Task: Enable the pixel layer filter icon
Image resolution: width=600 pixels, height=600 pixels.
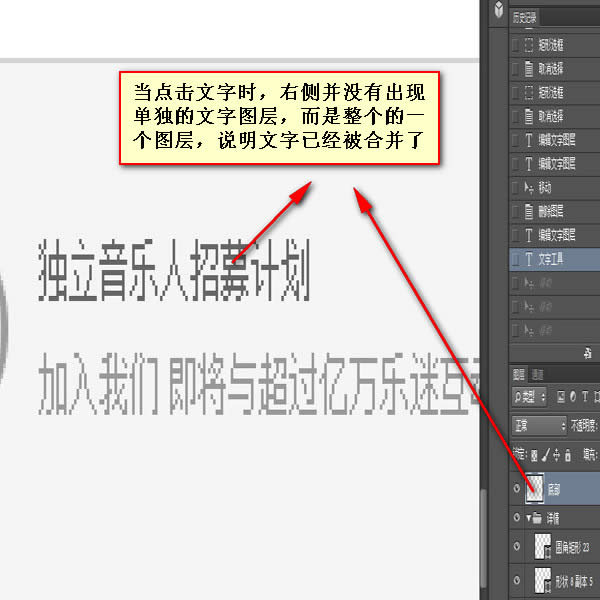Action: point(561,397)
